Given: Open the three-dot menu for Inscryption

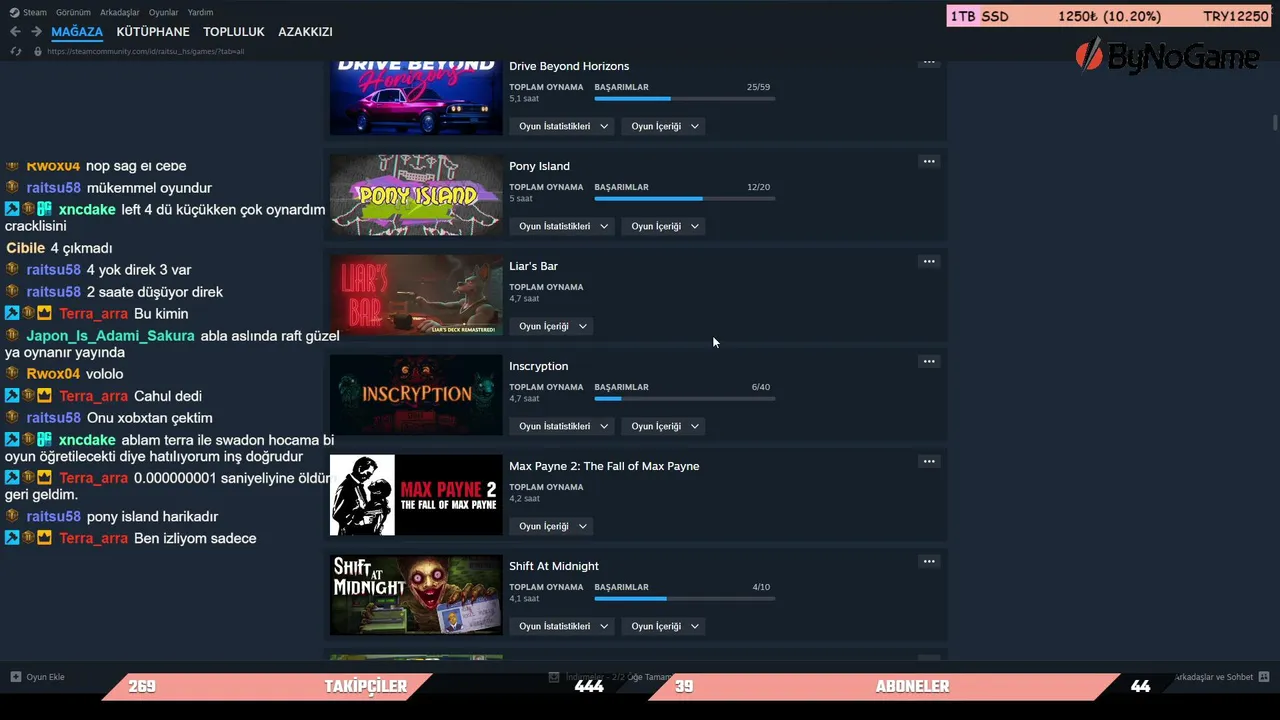Looking at the screenshot, I should 929,362.
